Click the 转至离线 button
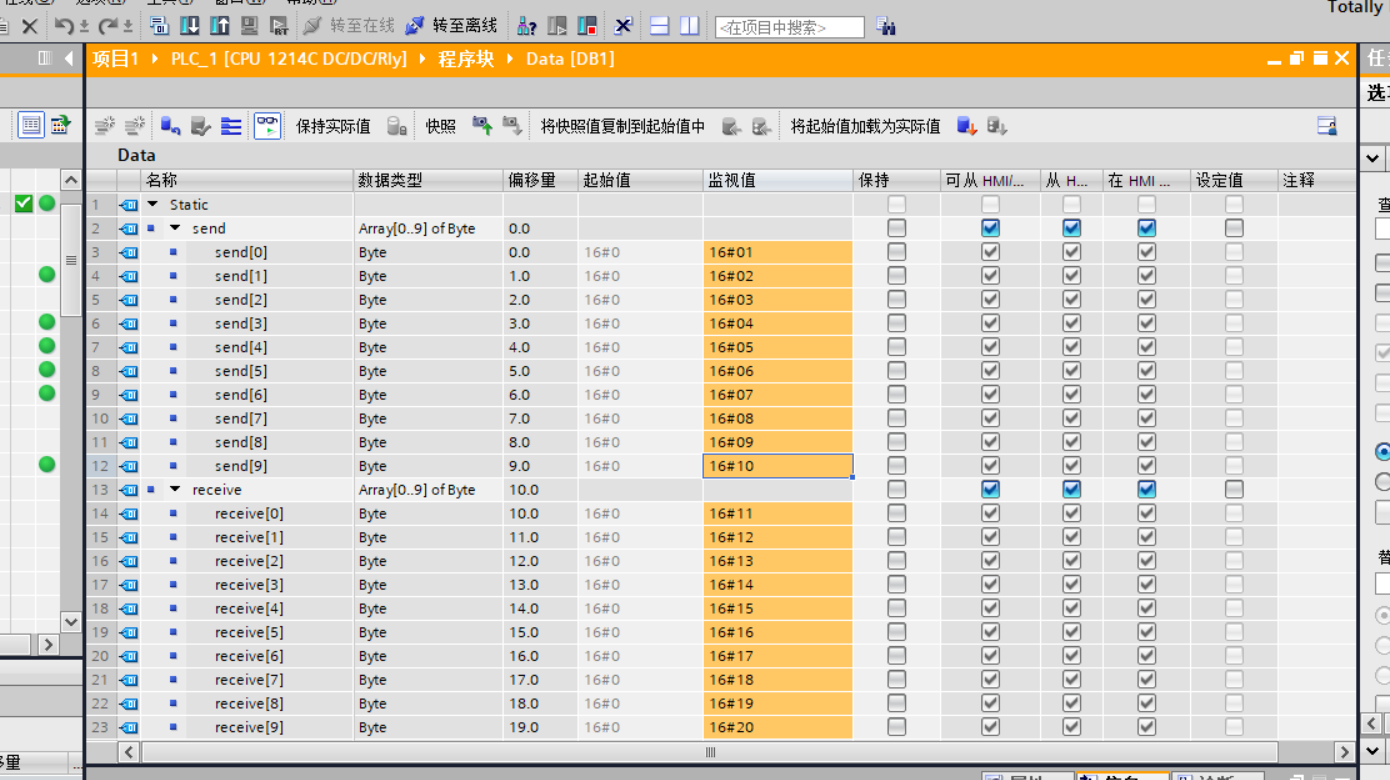The image size is (1390, 780). point(464,26)
